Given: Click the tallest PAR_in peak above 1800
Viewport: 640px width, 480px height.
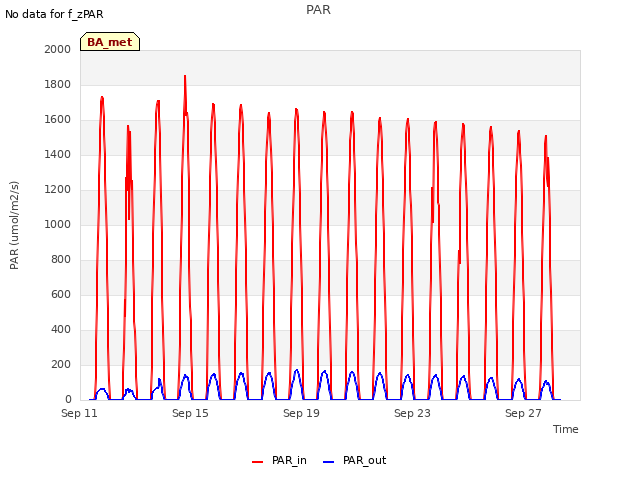Looking at the screenshot, I should [185, 76].
